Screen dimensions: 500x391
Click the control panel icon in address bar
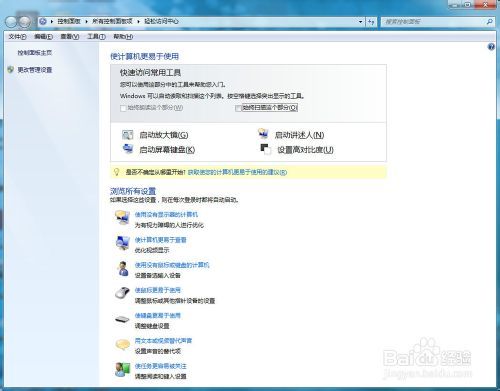coord(43,22)
